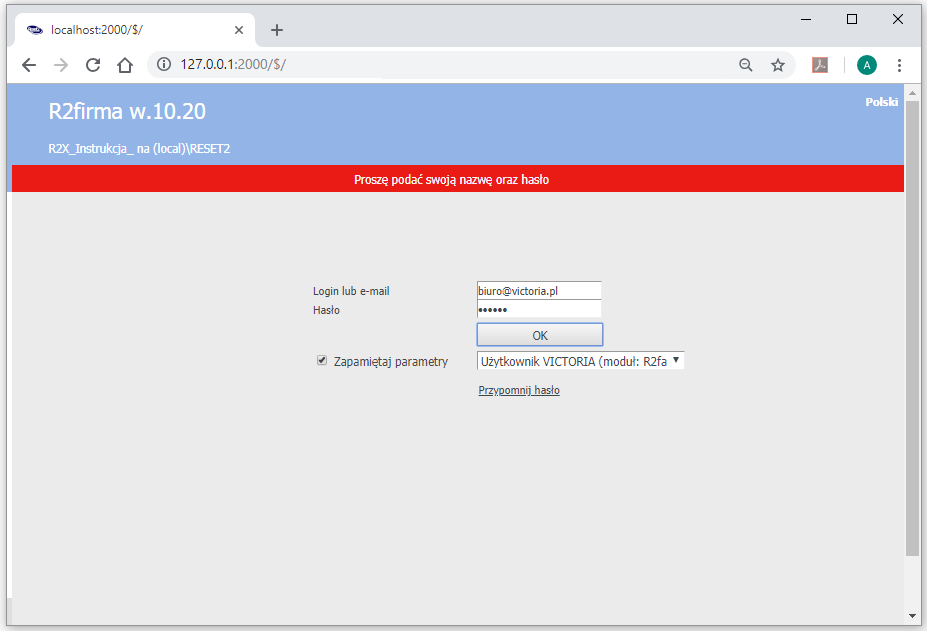Go back with the browser back arrow
Image resolution: width=927 pixels, height=631 pixels.
[x=29, y=65]
